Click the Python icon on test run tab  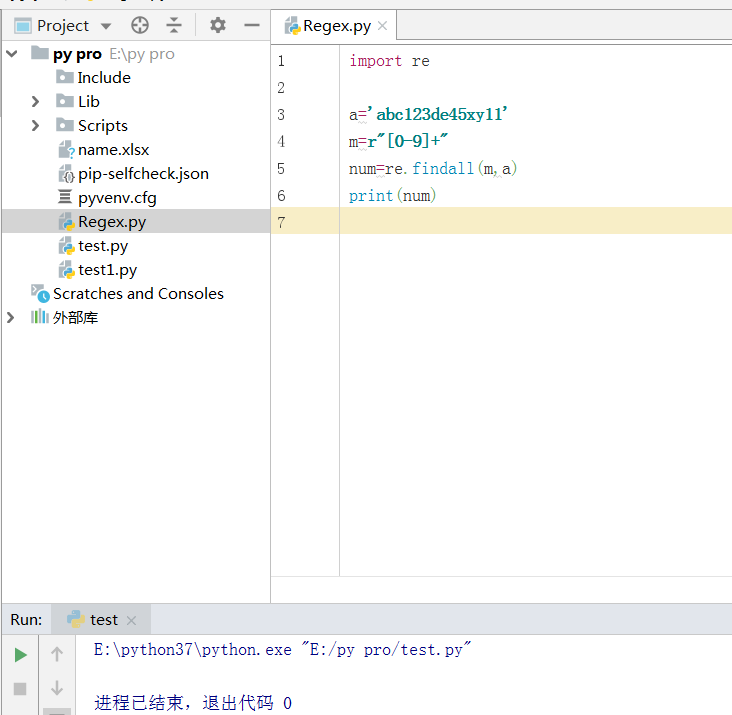coord(76,619)
